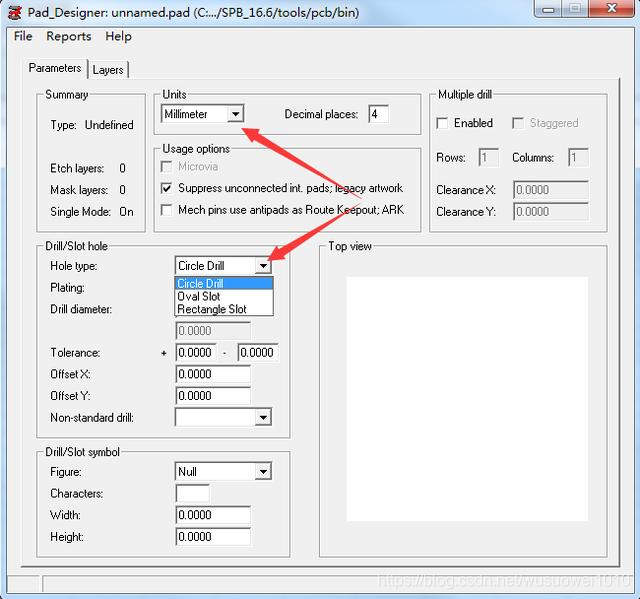640x599 pixels.
Task: Expand the Units Millimeter dropdown
Action: (x=235, y=114)
